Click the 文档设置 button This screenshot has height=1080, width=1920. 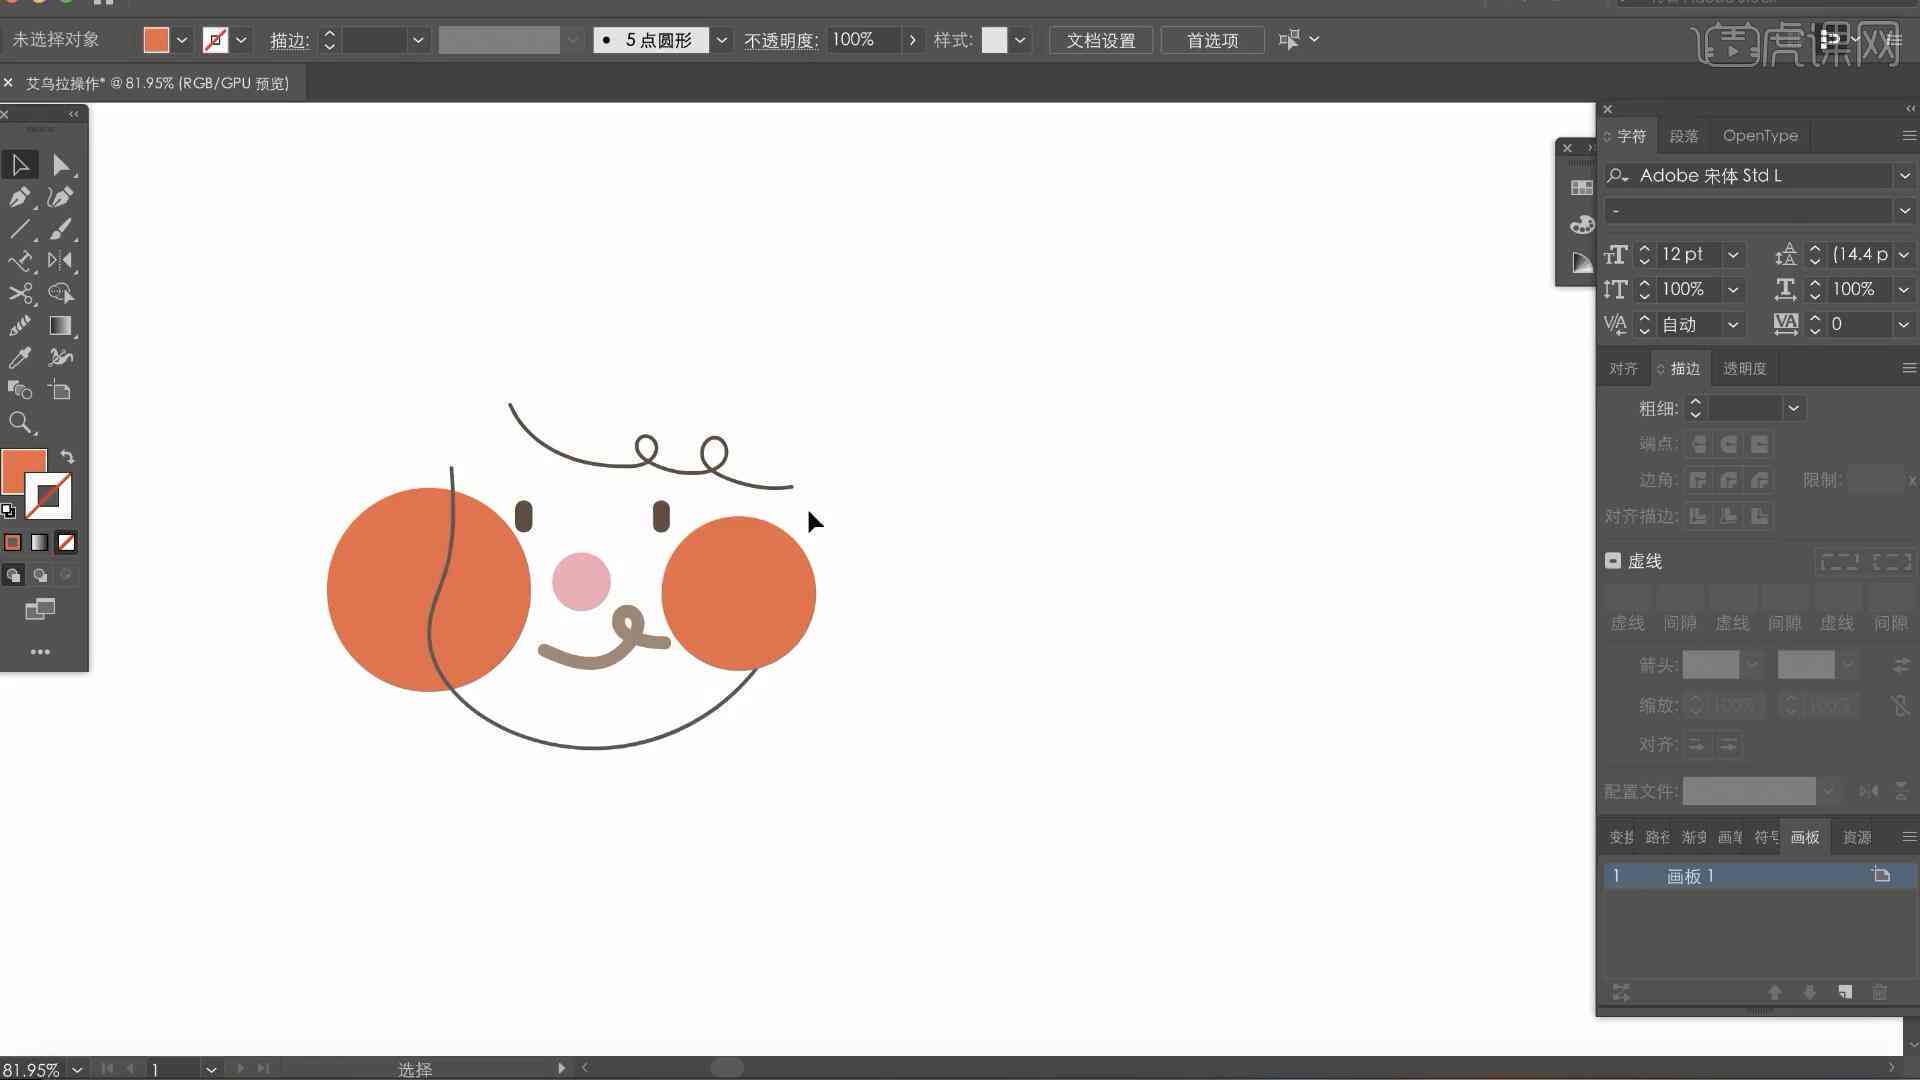[x=1101, y=40]
